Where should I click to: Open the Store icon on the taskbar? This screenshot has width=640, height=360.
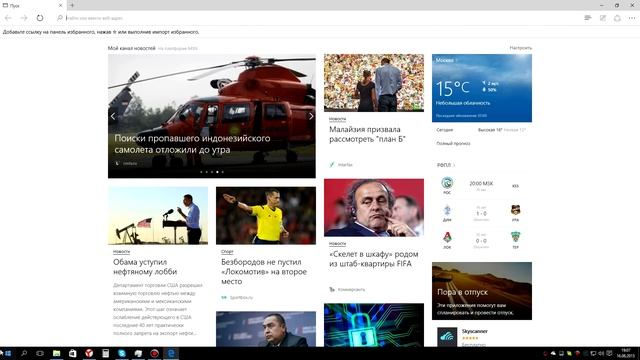(73, 353)
